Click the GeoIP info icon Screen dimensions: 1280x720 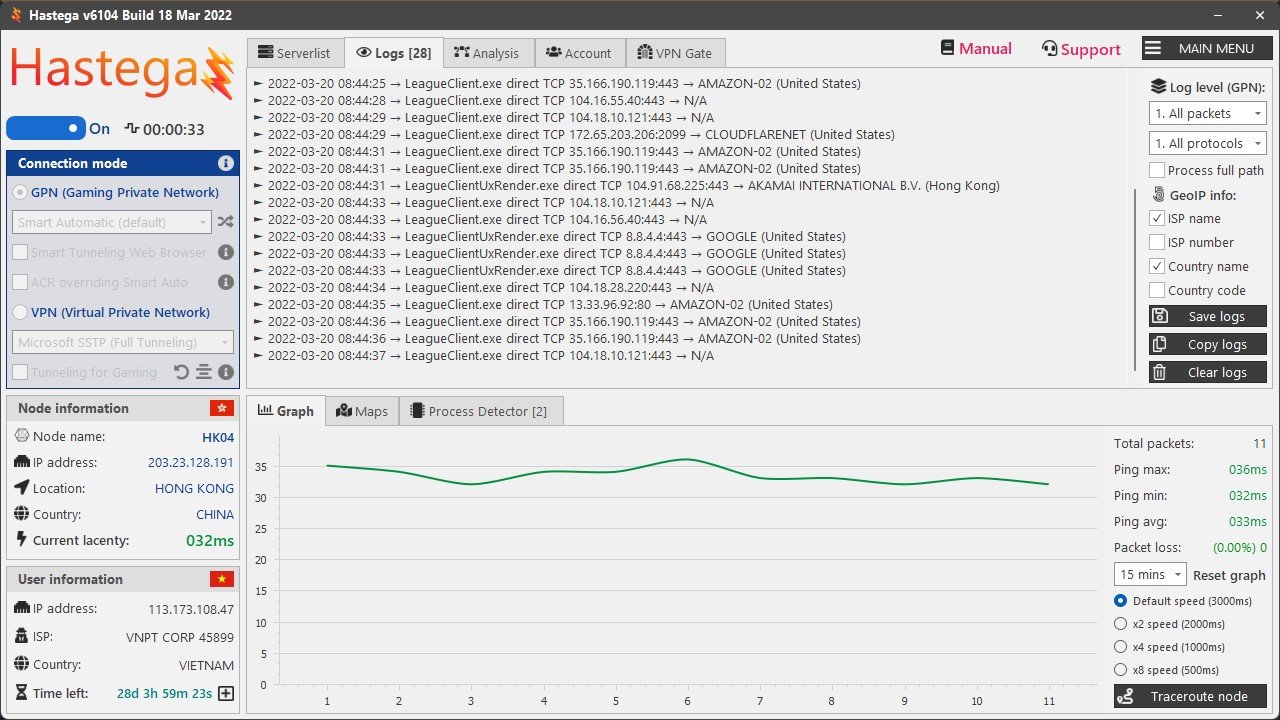coord(1159,195)
